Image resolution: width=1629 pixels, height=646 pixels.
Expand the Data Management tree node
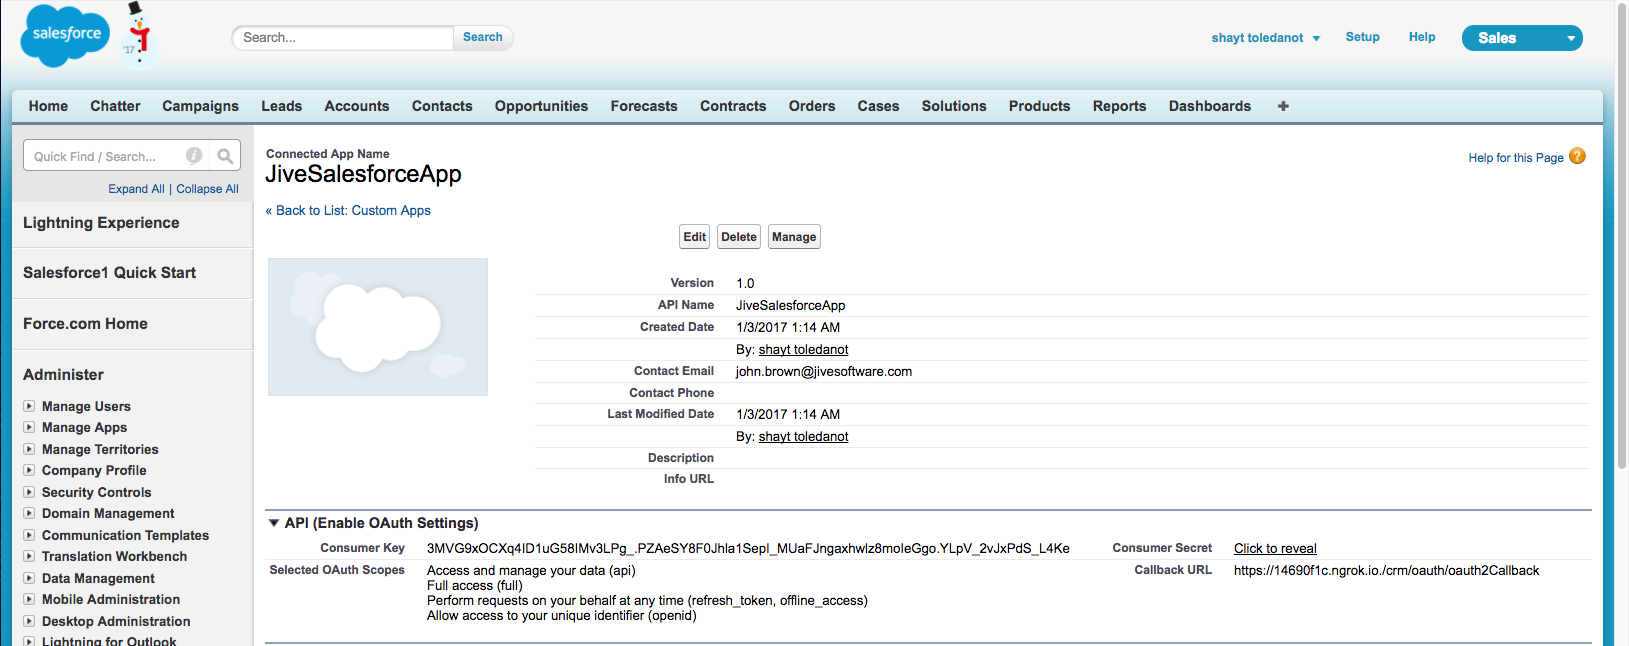(x=29, y=578)
